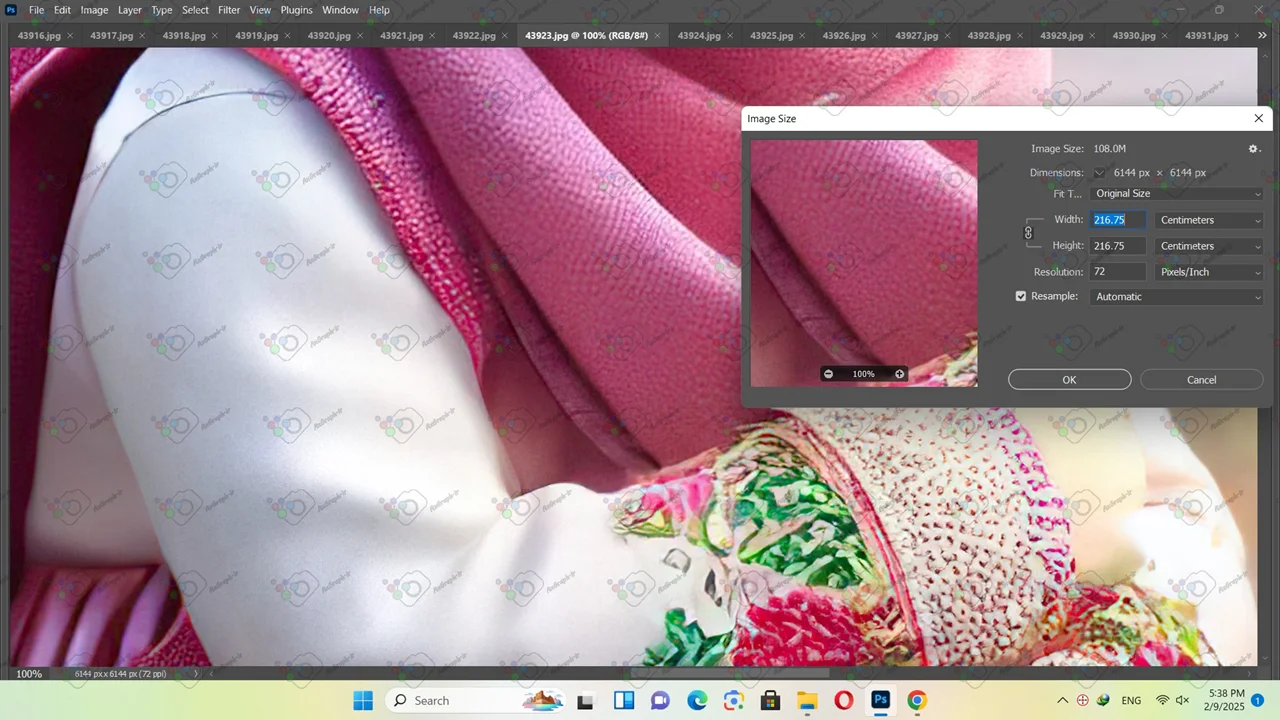The width and height of the screenshot is (1280, 720).
Task: Zoom in the dialog preview with plus
Action: (899, 374)
